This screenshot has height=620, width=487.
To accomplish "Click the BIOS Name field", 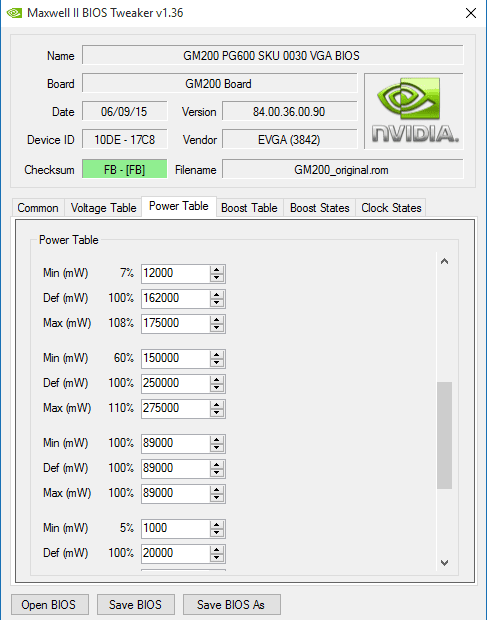I will coord(272,55).
